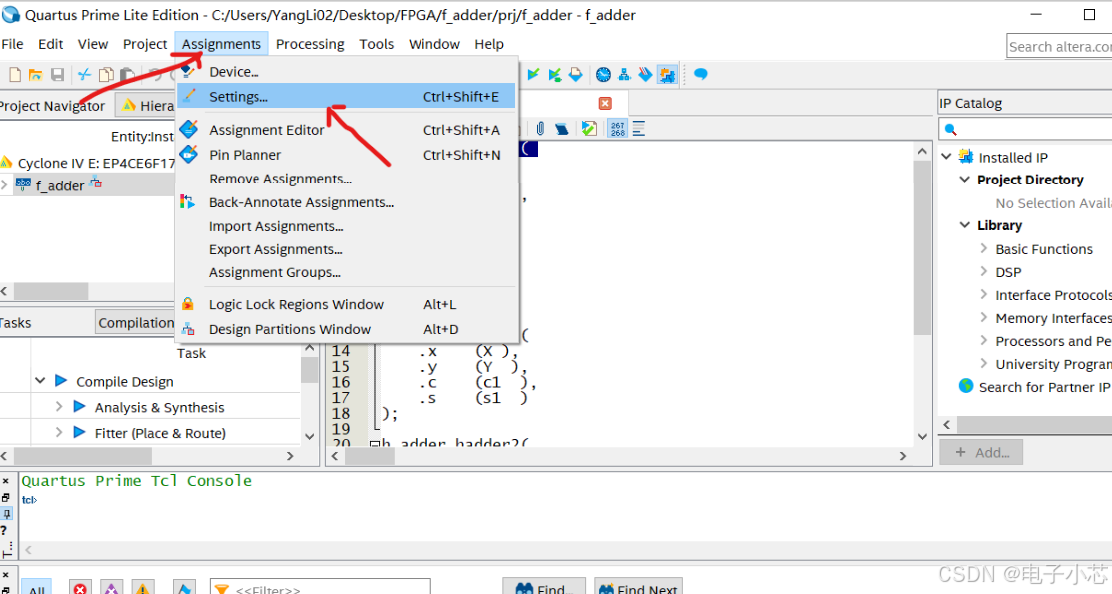Viewport: 1112px width, 594px height.
Task: Collapse the Library node
Action: tap(964, 225)
